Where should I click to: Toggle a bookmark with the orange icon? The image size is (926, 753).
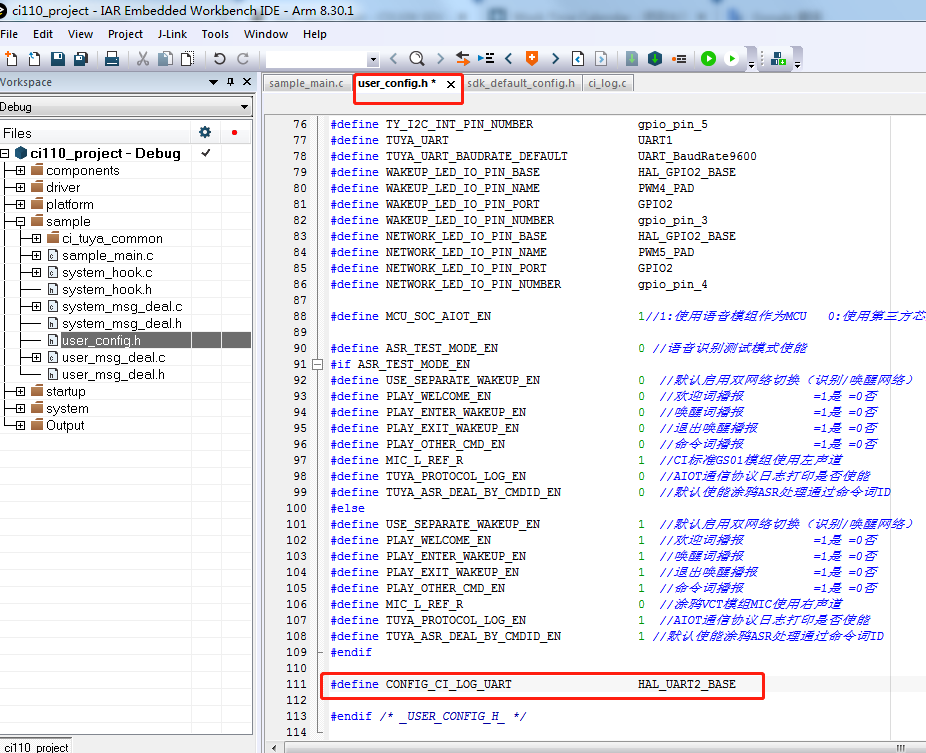pos(532,58)
